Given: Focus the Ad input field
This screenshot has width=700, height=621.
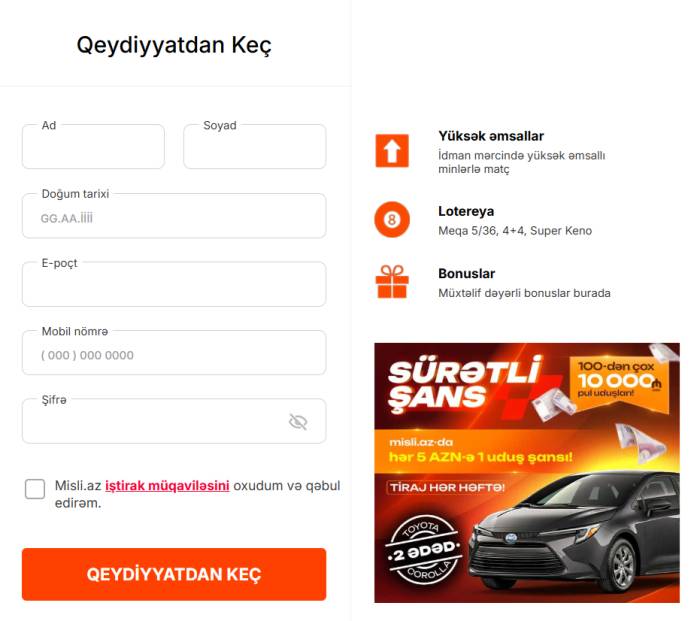Looking at the screenshot, I should pyautogui.click(x=93, y=146).
